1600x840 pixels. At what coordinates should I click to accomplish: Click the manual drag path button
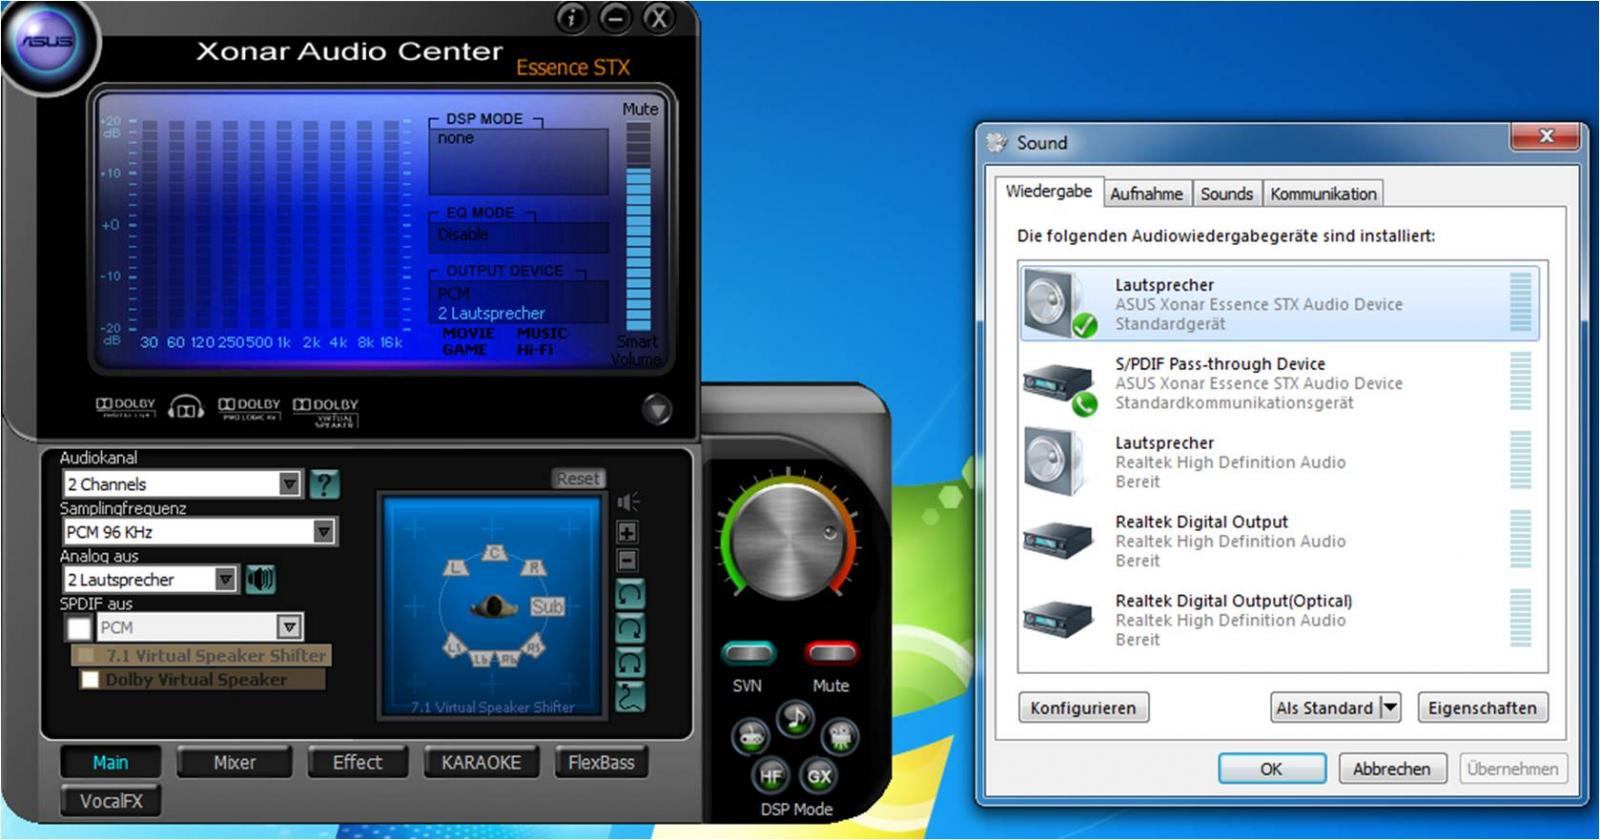(x=629, y=696)
